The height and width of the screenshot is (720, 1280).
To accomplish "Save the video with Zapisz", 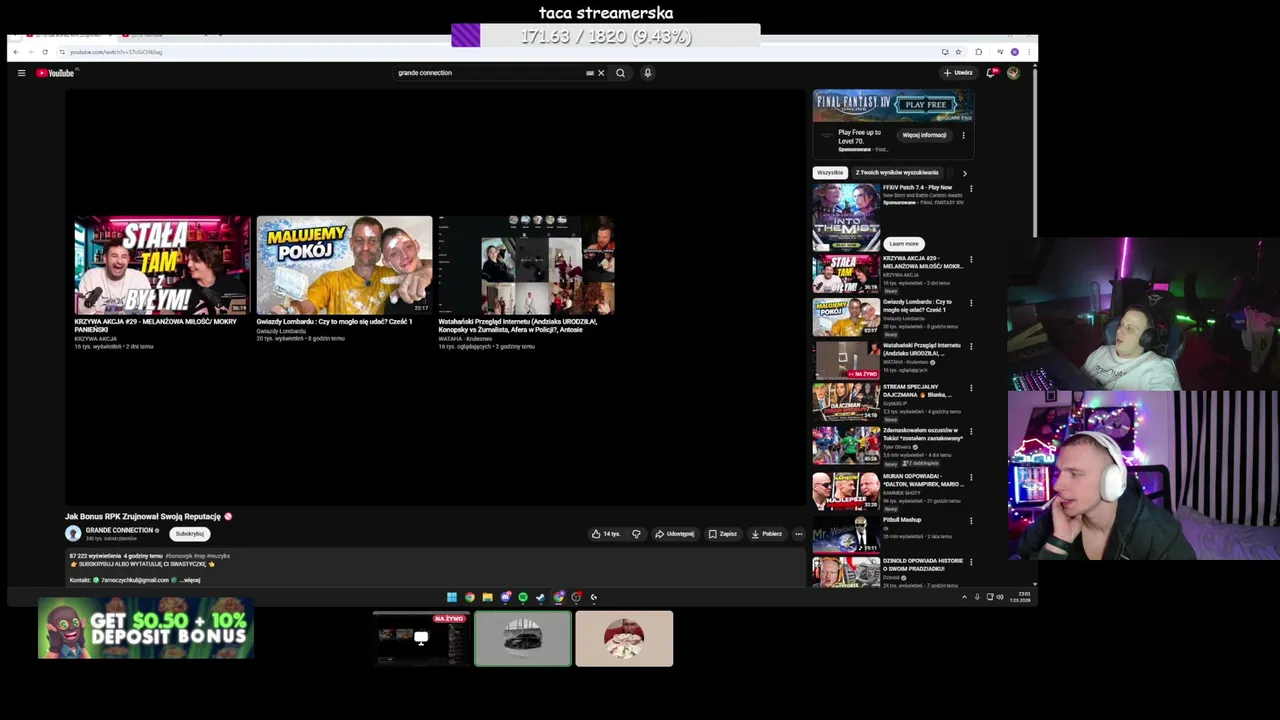I will click(723, 534).
